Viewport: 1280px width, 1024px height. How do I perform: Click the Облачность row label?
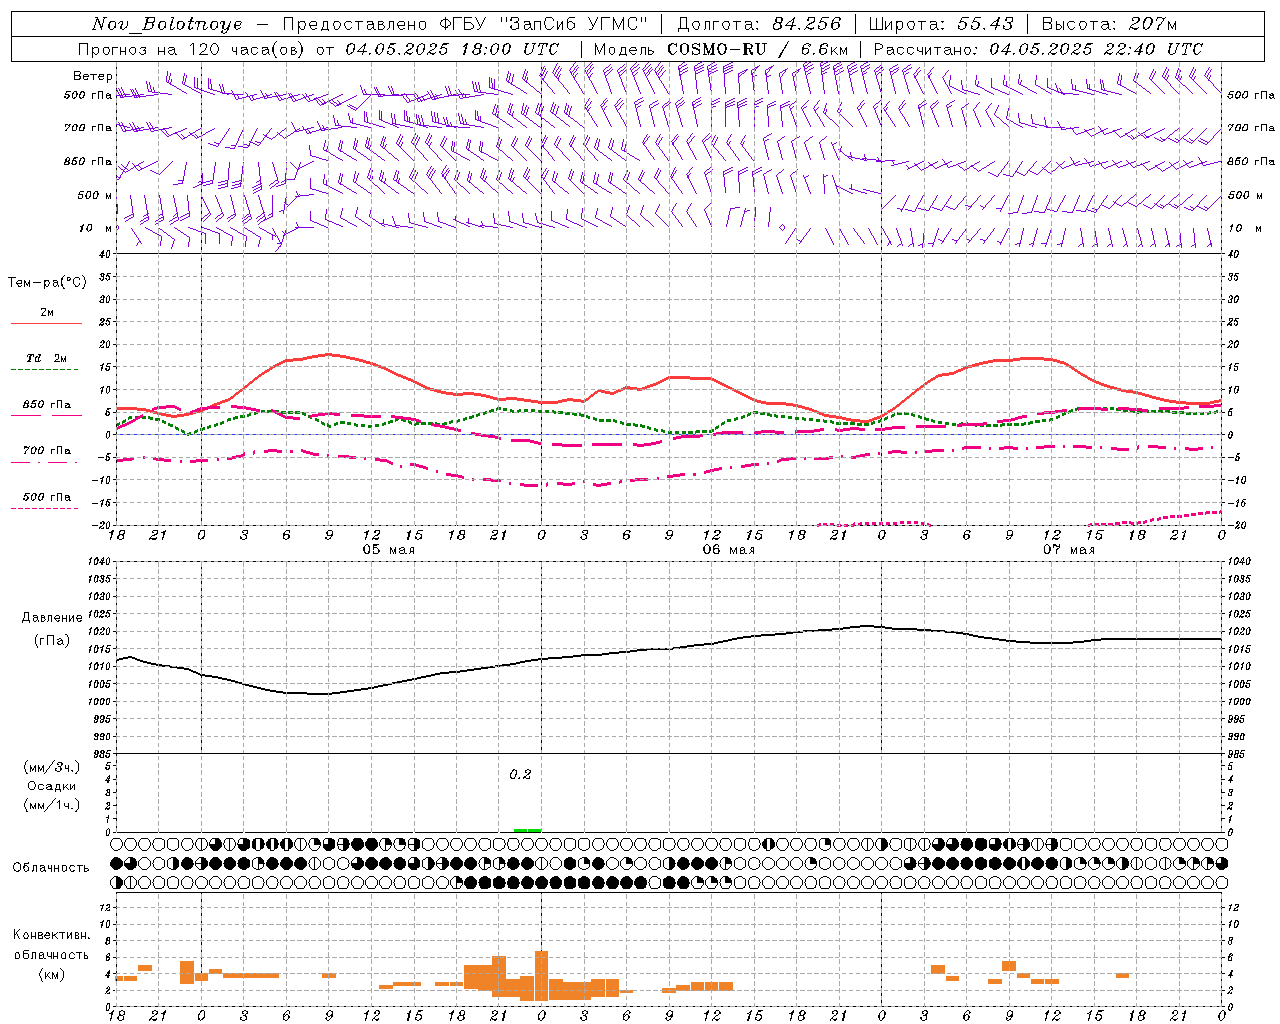[x=51, y=867]
